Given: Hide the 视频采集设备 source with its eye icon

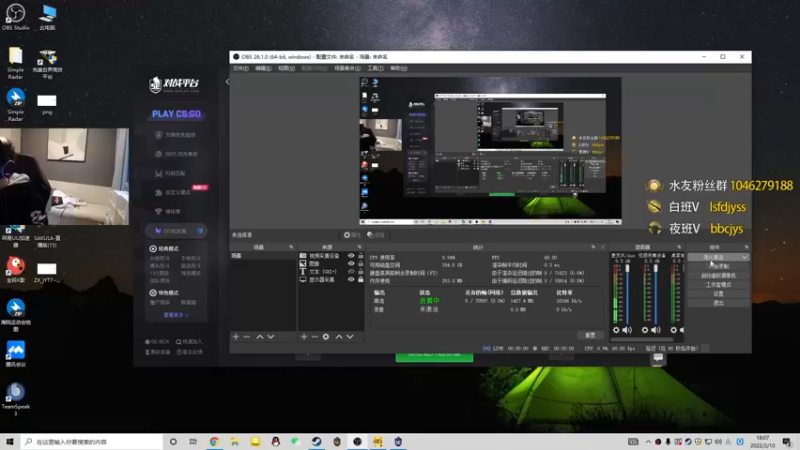Looking at the screenshot, I should [x=351, y=256].
